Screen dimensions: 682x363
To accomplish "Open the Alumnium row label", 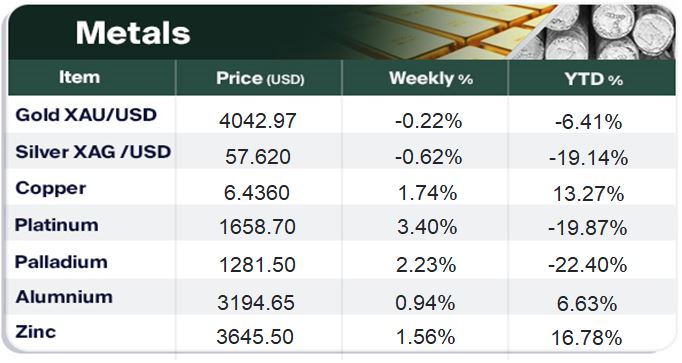I will [x=64, y=297].
